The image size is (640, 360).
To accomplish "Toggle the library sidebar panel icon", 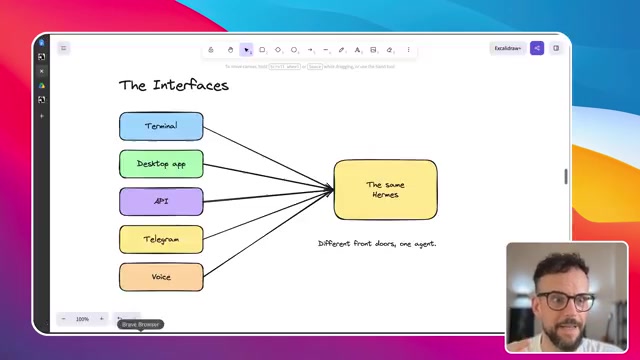I will tap(556, 48).
